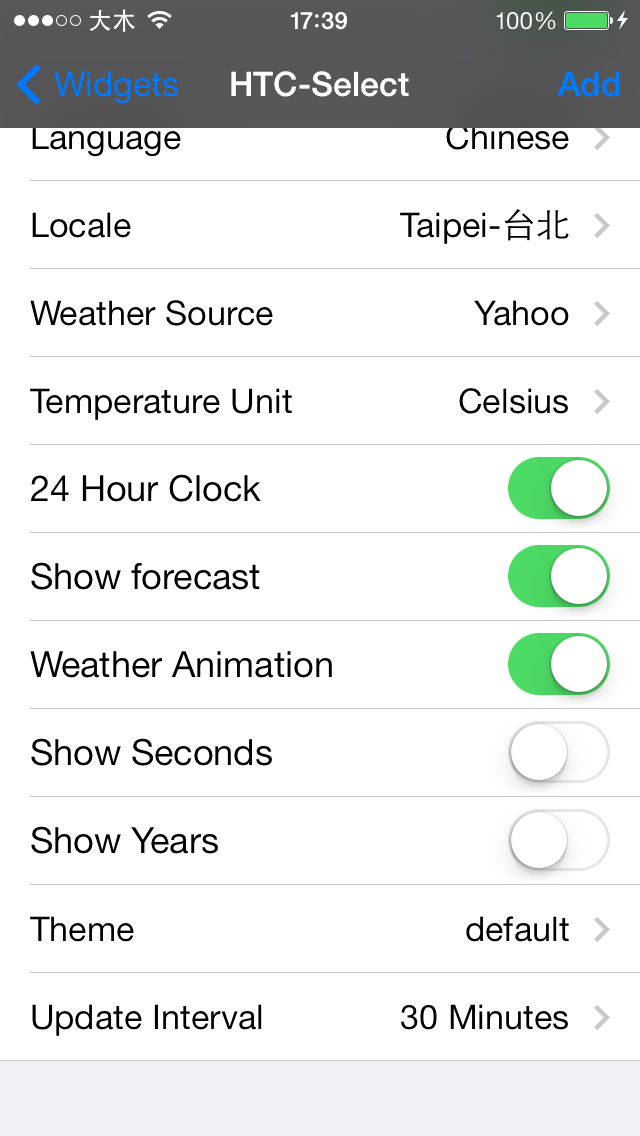This screenshot has width=640, height=1136.
Task: Go back to Widgets
Action: (115, 85)
